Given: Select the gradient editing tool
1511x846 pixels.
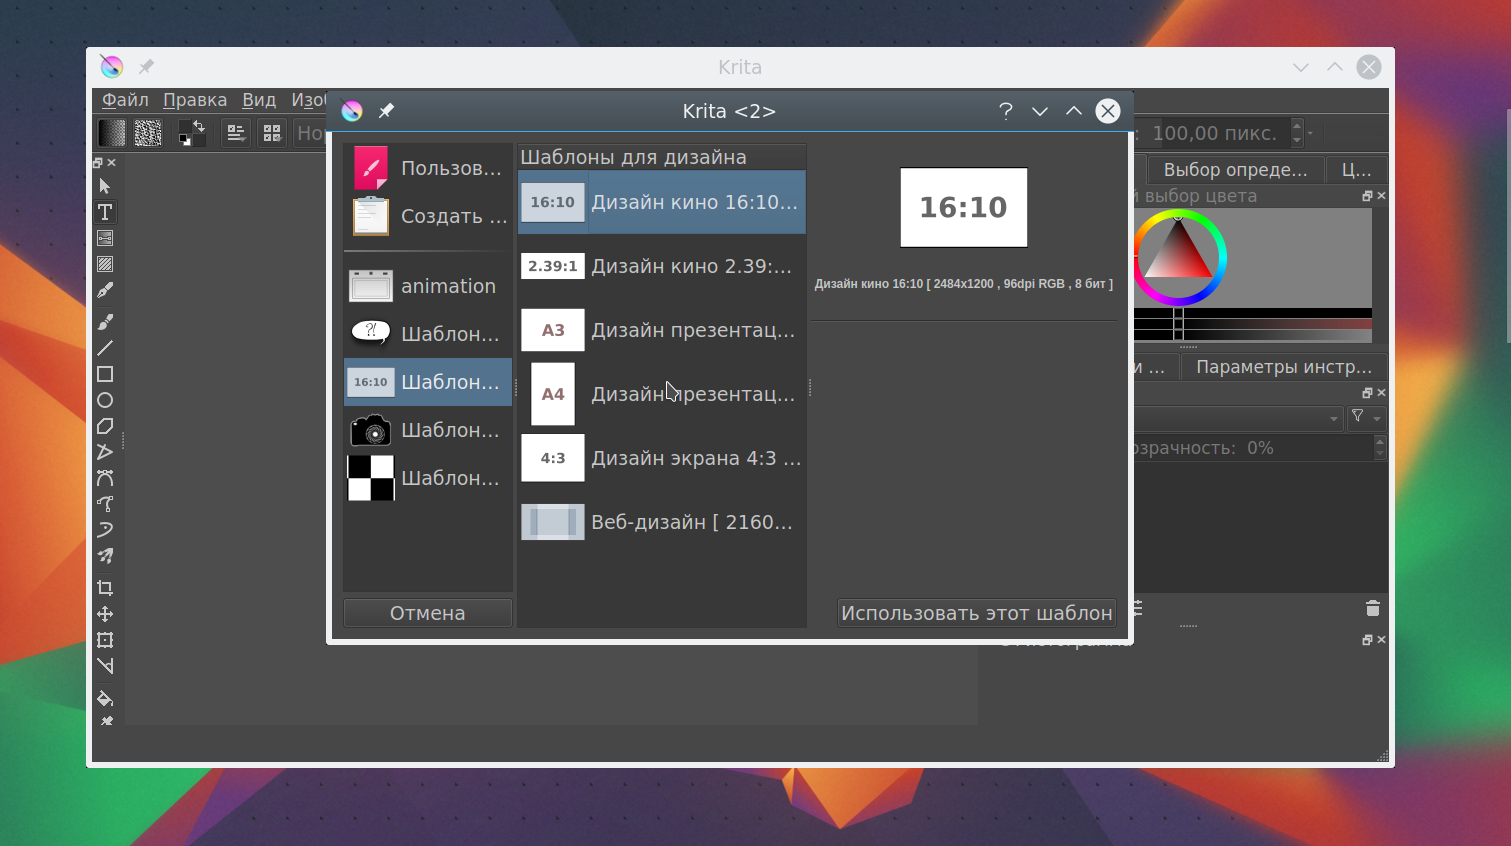Looking at the screenshot, I should 105,238.
